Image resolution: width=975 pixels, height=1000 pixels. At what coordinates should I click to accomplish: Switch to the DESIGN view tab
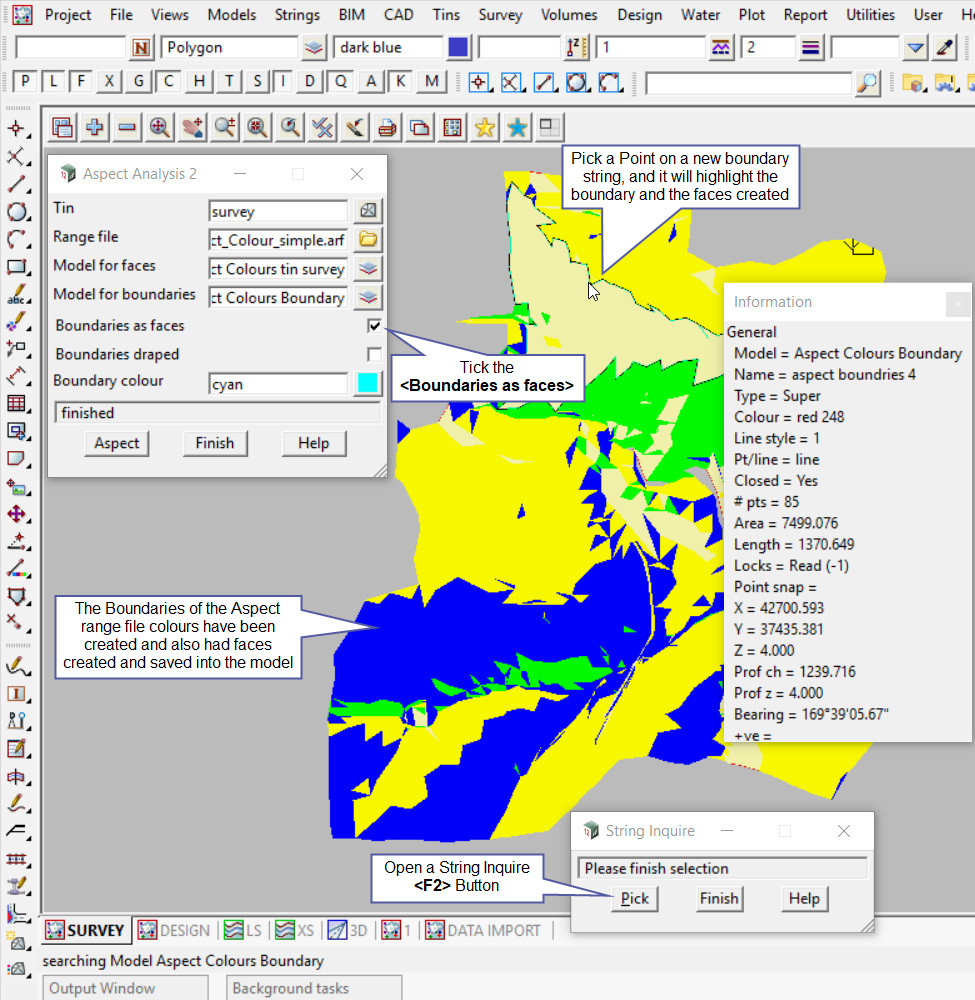[176, 931]
